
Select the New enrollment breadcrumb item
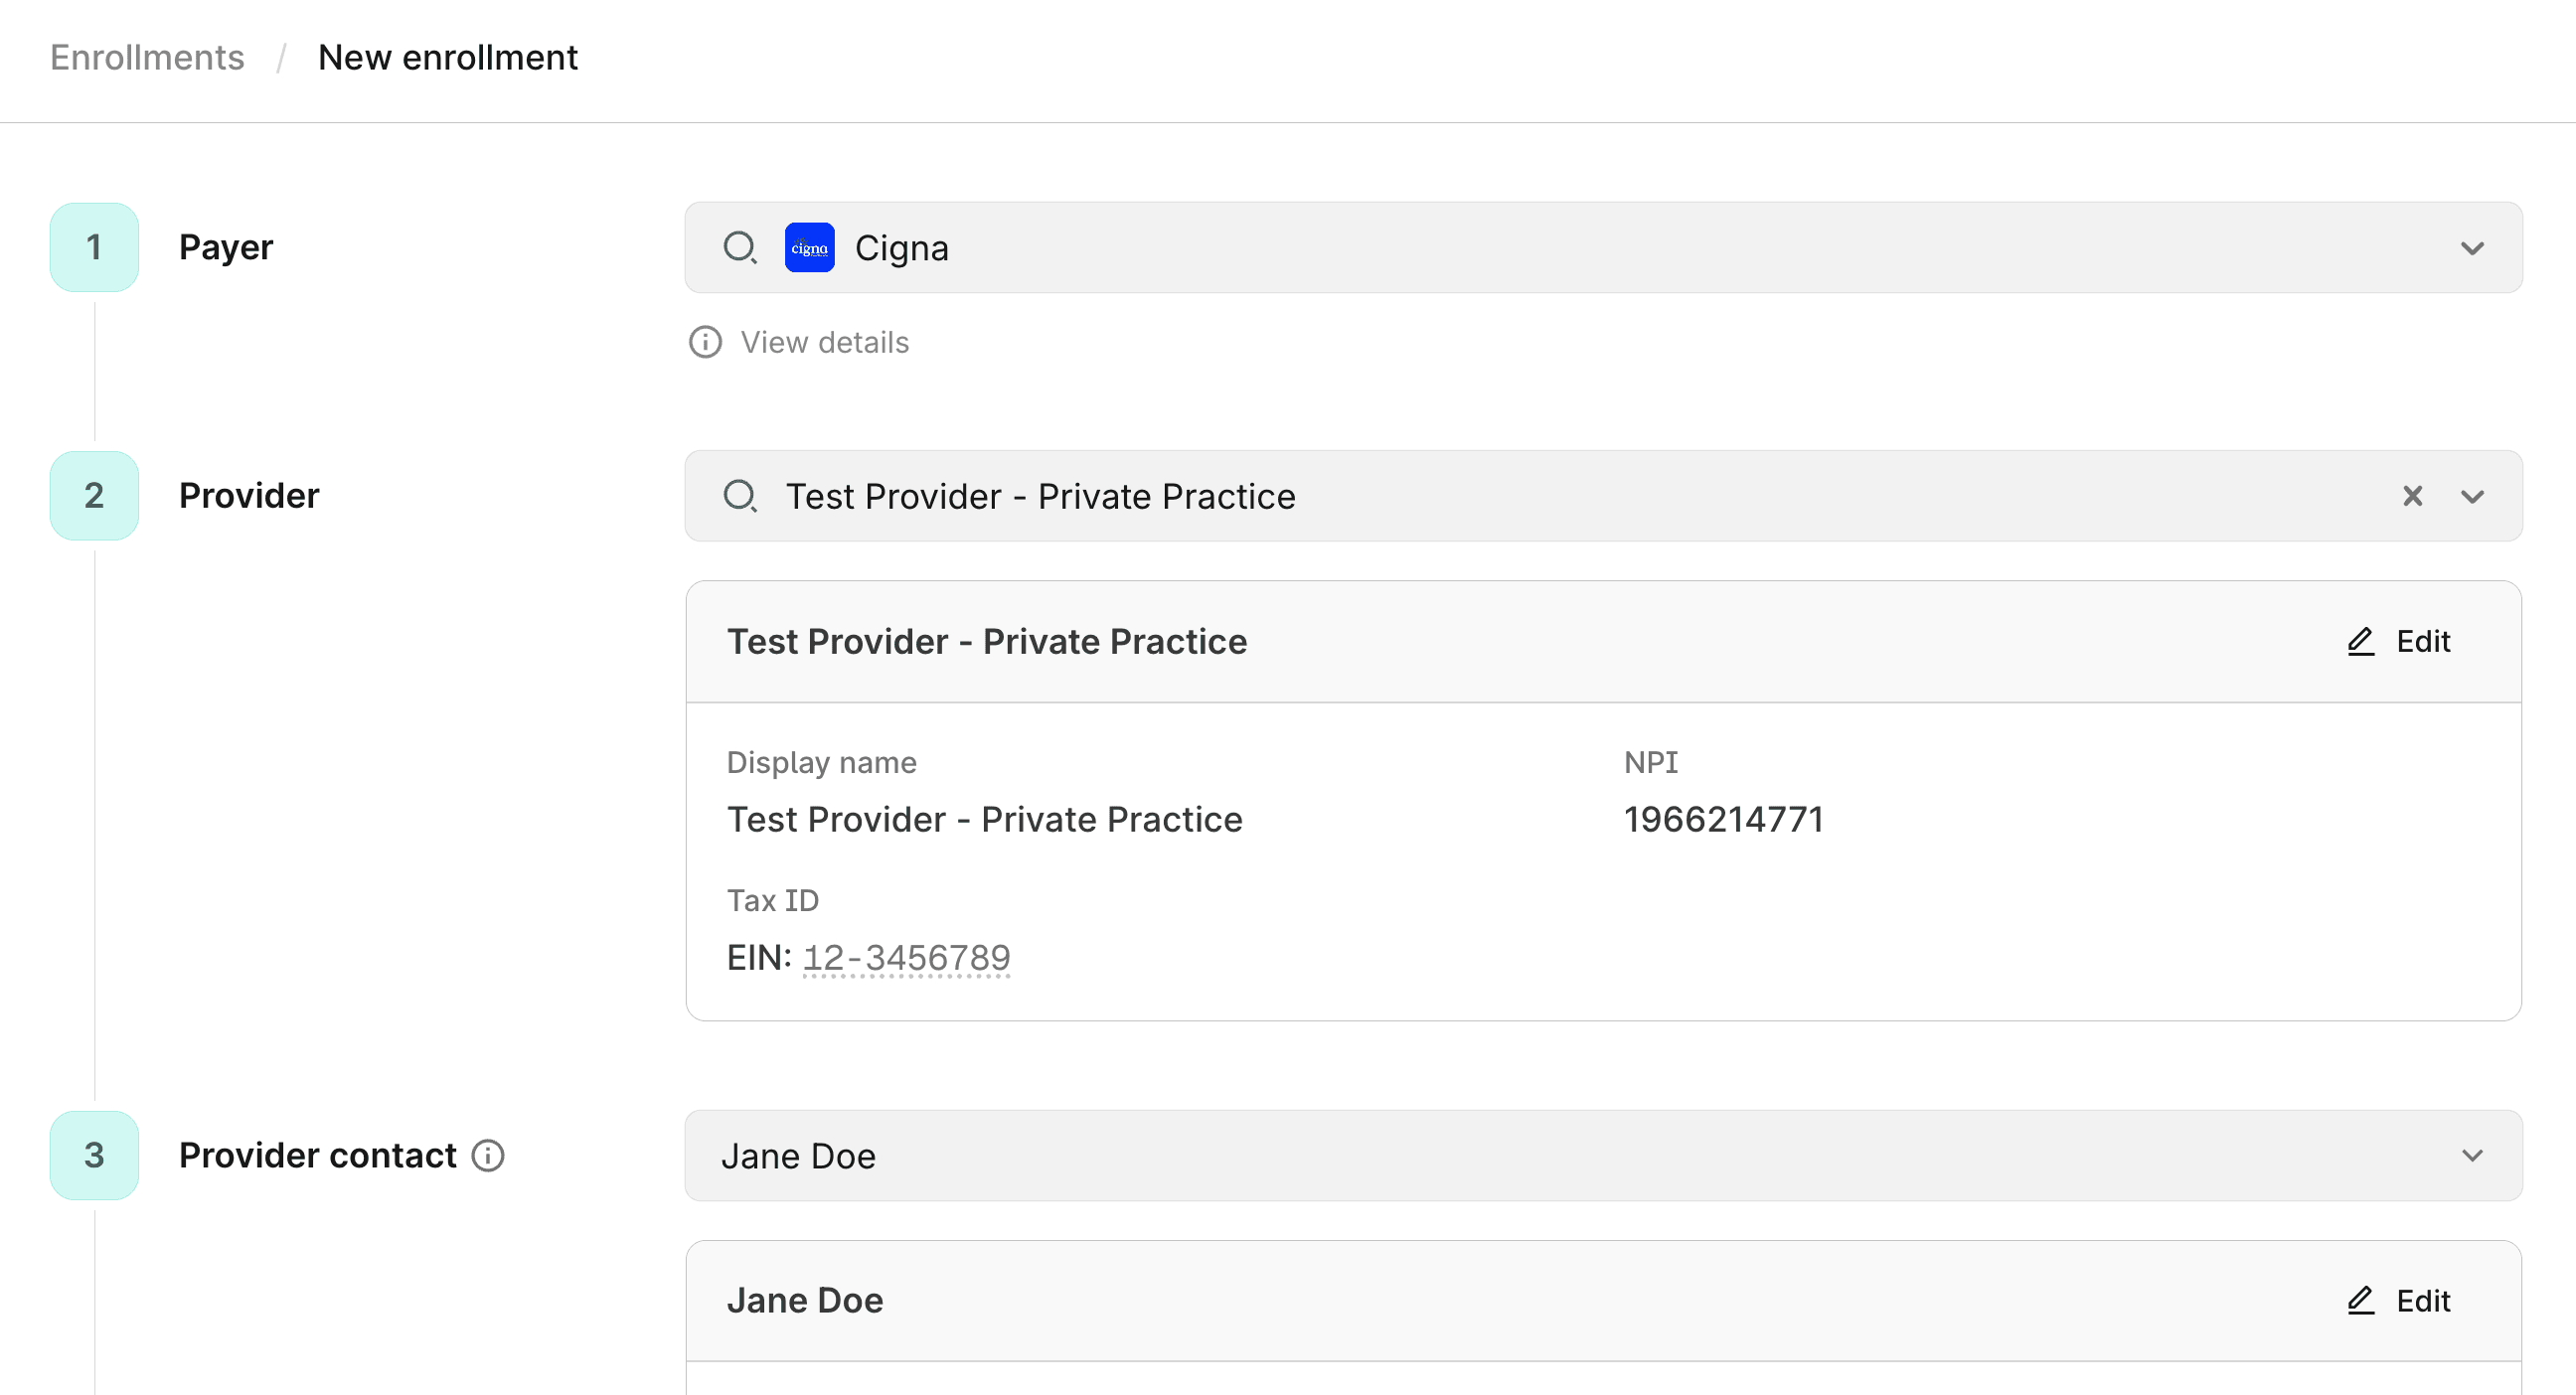click(447, 57)
